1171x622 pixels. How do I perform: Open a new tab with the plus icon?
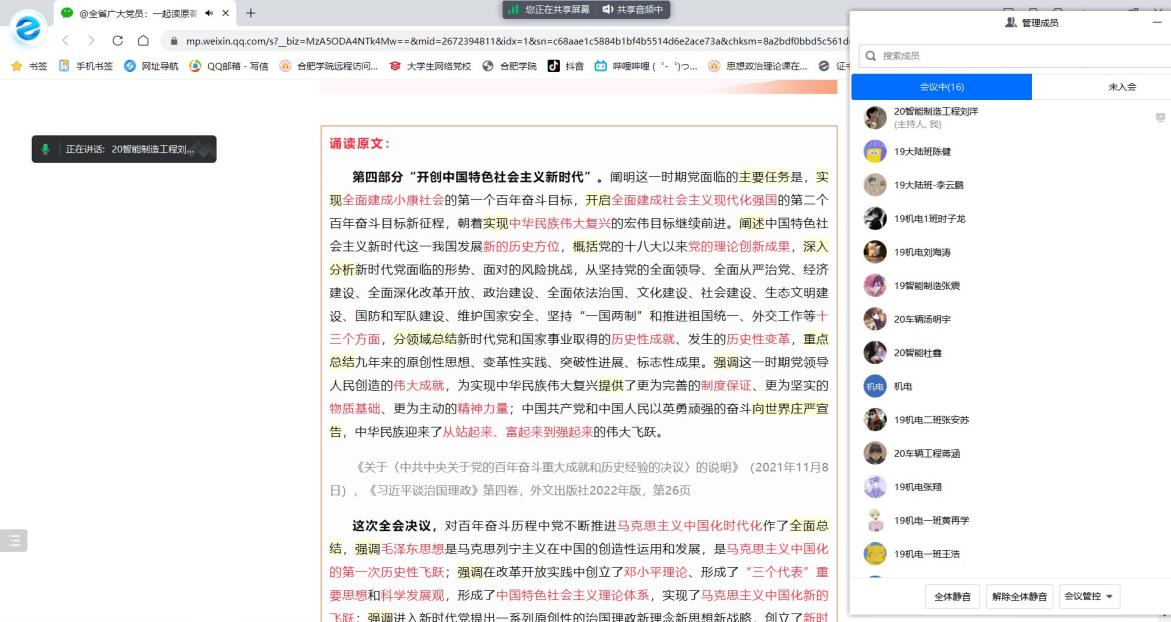[250, 13]
